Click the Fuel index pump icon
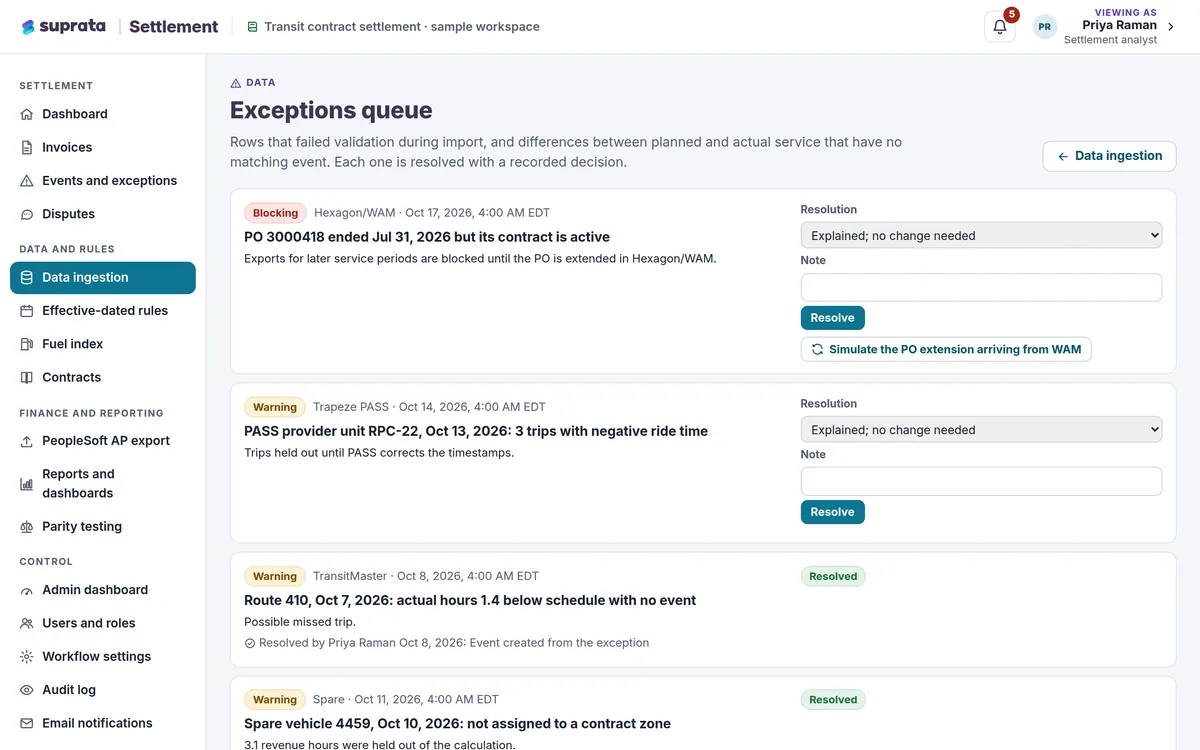 pos(27,344)
